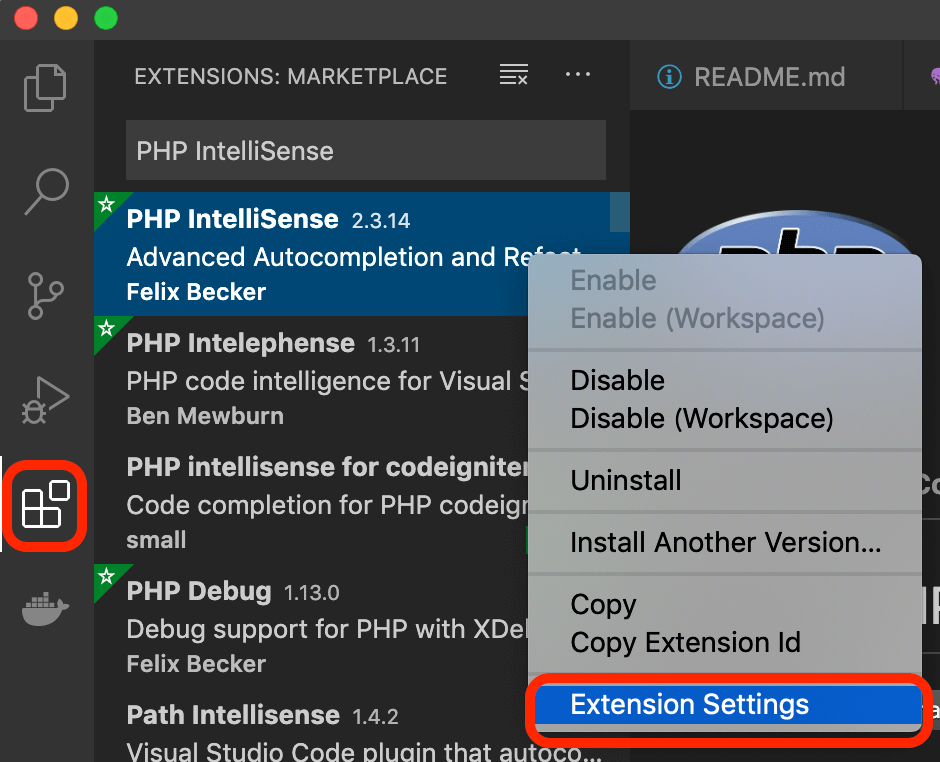Image resolution: width=940 pixels, height=762 pixels.
Task: Click PHP Intelephense recommended star badge
Action: tap(107, 328)
